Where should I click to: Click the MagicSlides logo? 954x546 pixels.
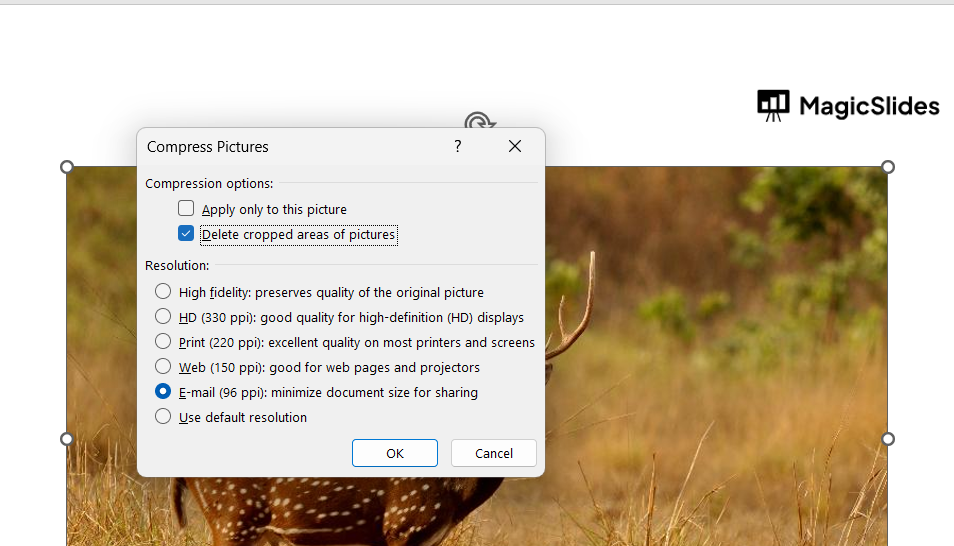(848, 106)
